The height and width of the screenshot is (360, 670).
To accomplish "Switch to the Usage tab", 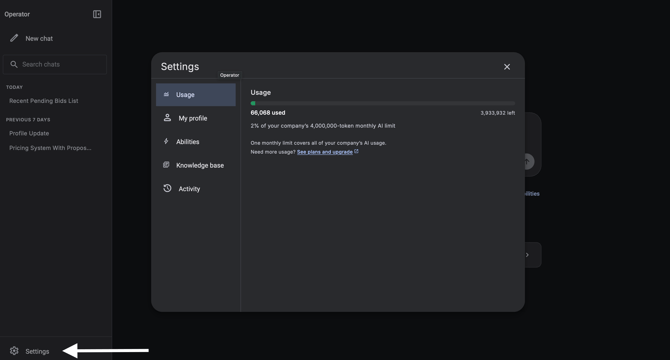I will 196,94.
